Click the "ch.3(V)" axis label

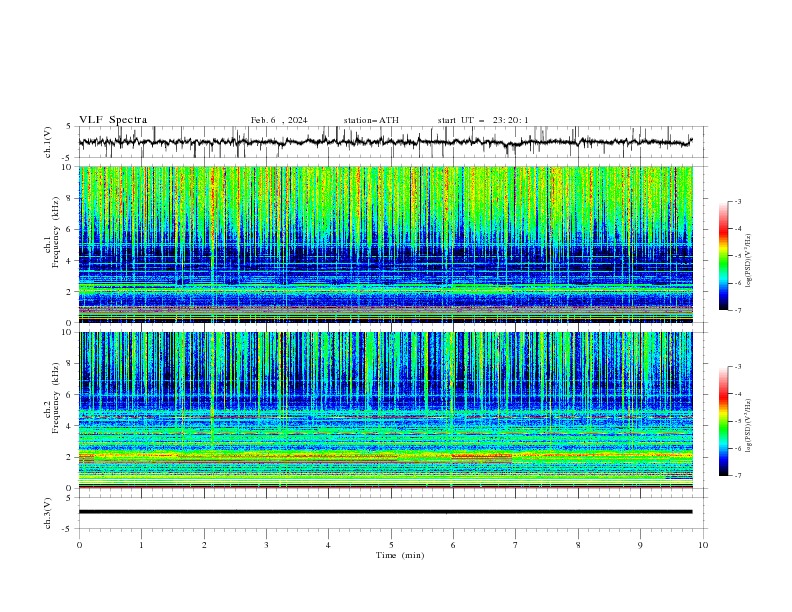tap(48, 513)
